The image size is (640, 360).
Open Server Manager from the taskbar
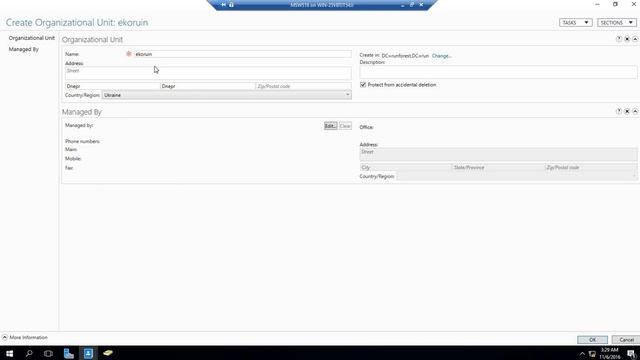tap(69, 353)
